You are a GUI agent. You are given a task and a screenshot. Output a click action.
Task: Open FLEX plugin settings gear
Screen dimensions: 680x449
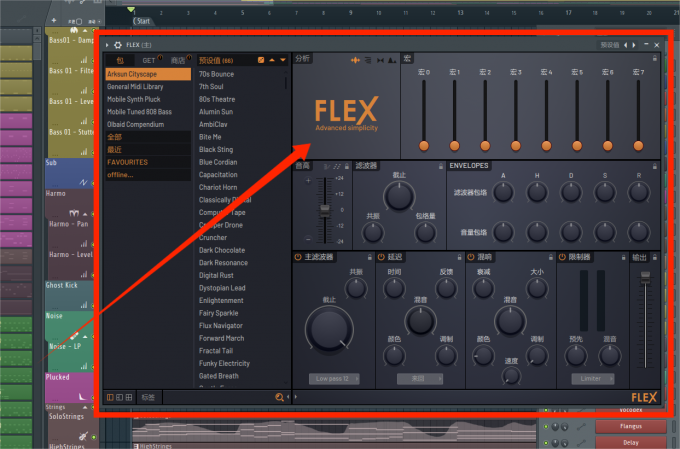(x=118, y=45)
